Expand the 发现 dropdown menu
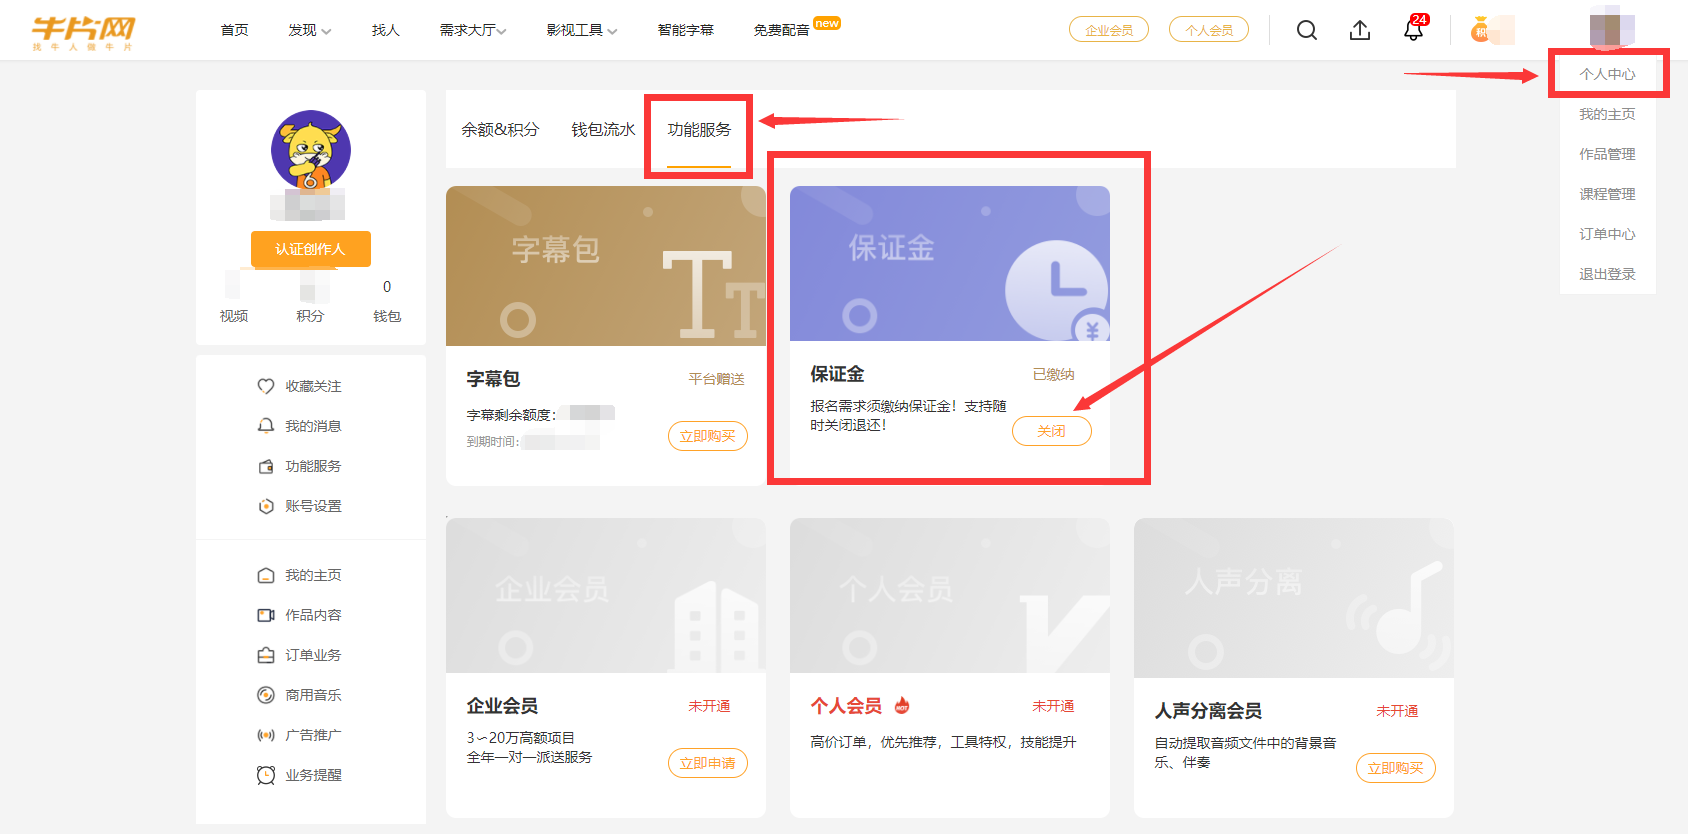Screen dimensions: 1688x834 (309, 30)
